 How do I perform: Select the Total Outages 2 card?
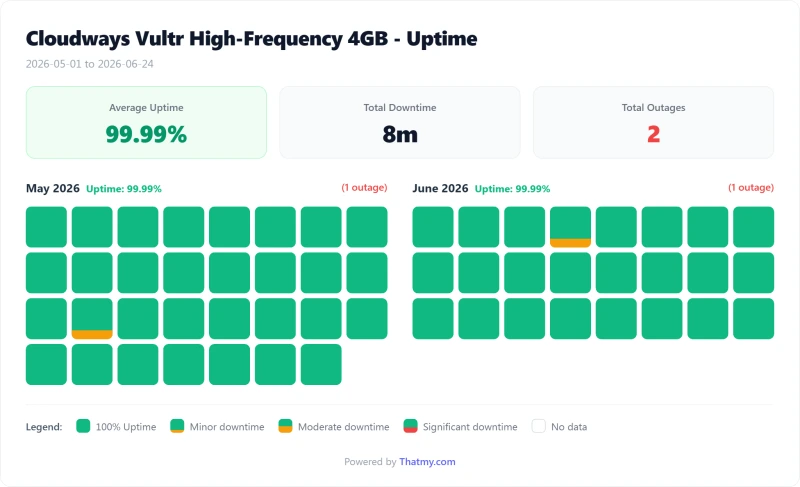tap(653, 122)
